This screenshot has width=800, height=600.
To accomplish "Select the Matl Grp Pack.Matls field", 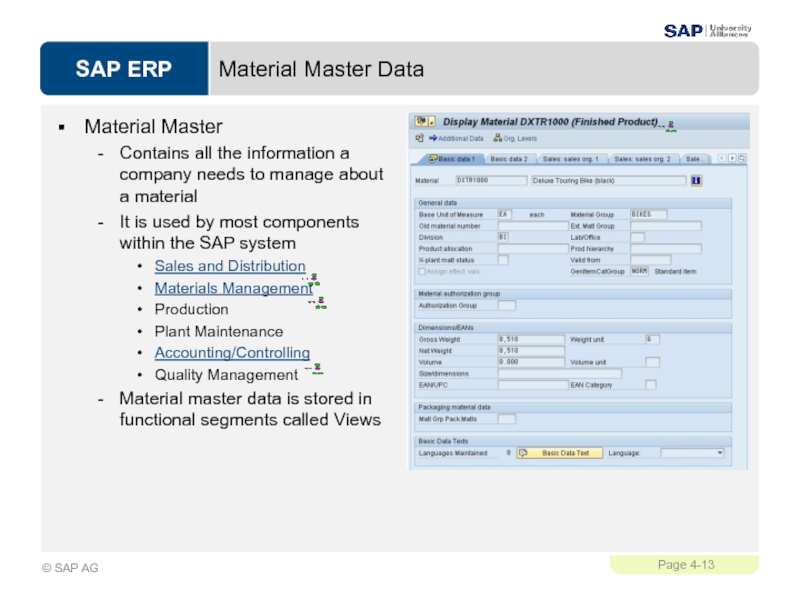I will point(507,419).
